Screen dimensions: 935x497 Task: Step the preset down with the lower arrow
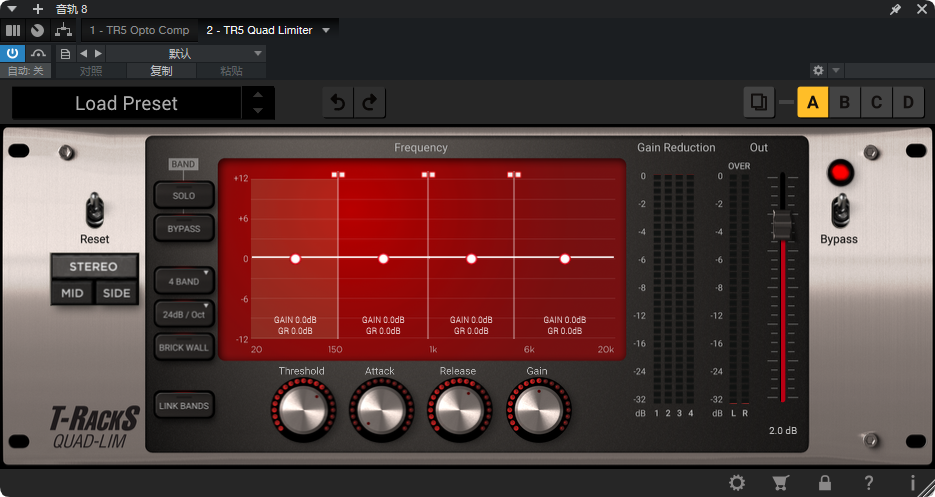258,110
